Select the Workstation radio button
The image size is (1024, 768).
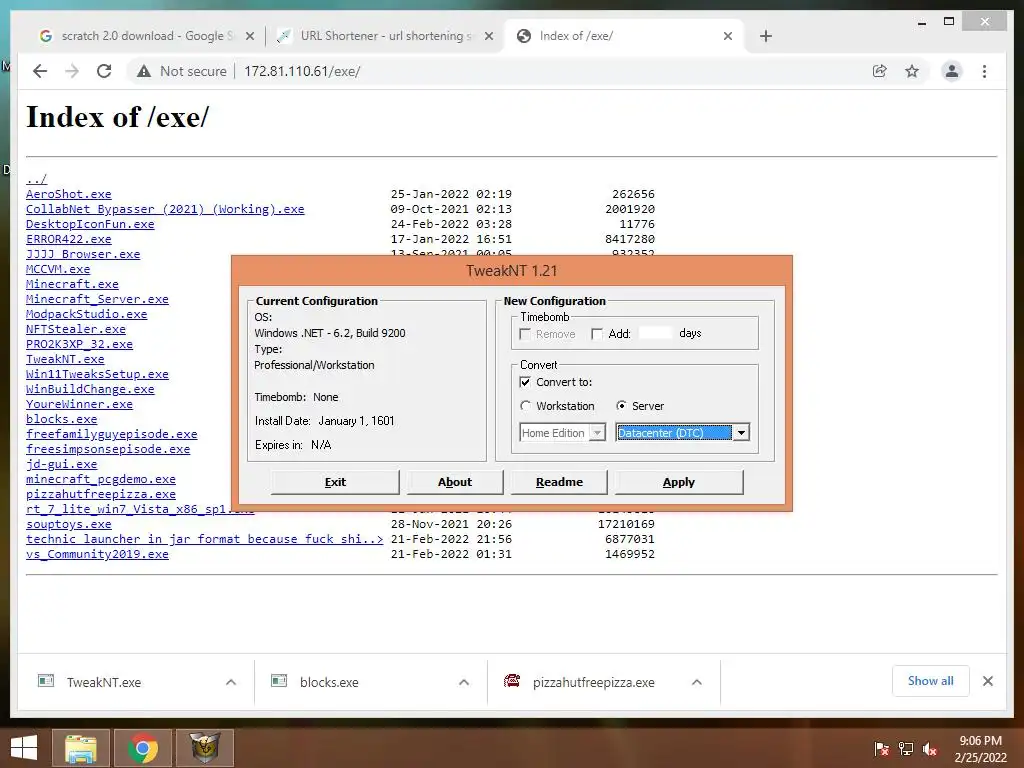(525, 406)
